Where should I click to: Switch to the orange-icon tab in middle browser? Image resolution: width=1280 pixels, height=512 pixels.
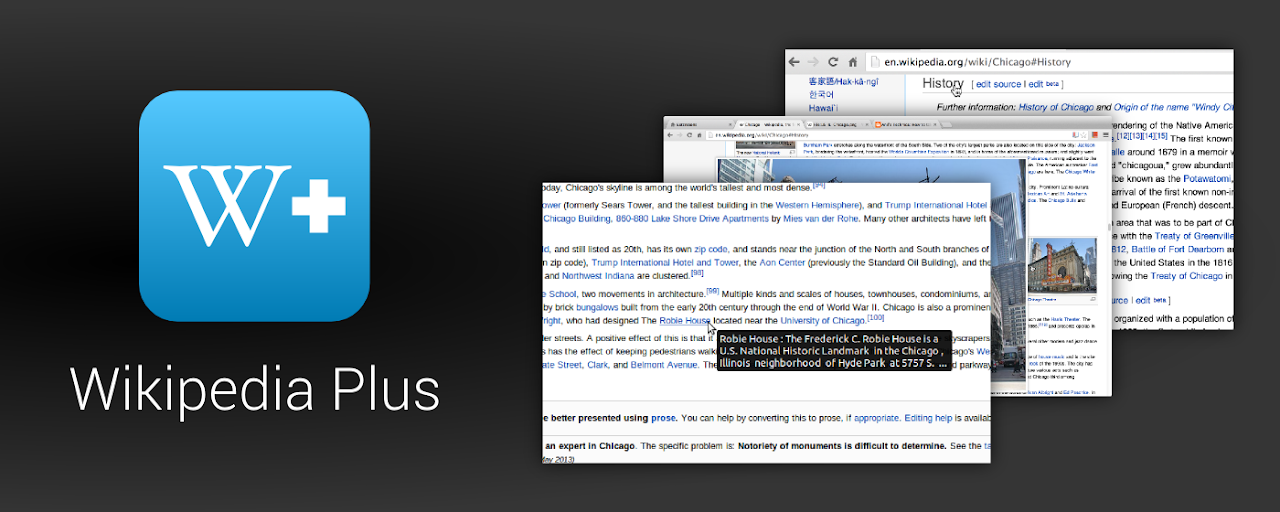click(x=905, y=123)
